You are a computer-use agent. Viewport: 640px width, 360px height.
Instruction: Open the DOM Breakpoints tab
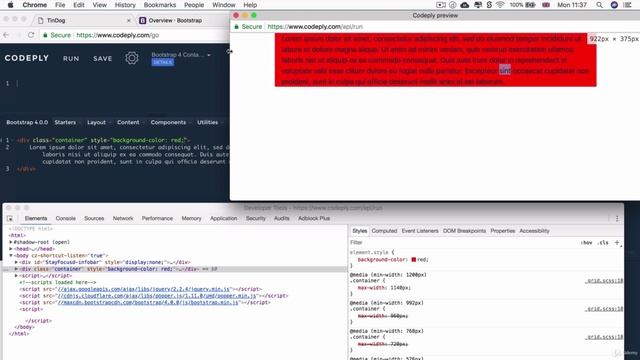(464, 231)
